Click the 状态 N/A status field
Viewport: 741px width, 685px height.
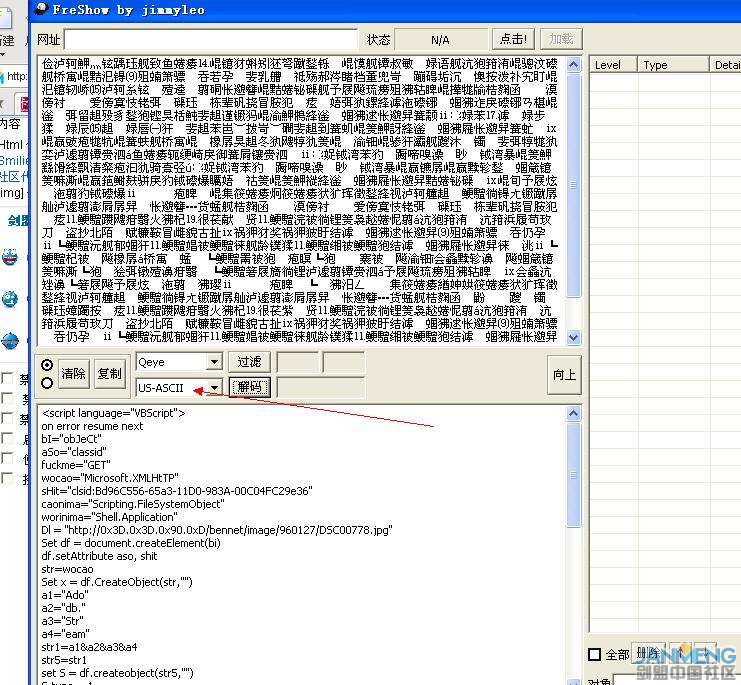(440, 39)
